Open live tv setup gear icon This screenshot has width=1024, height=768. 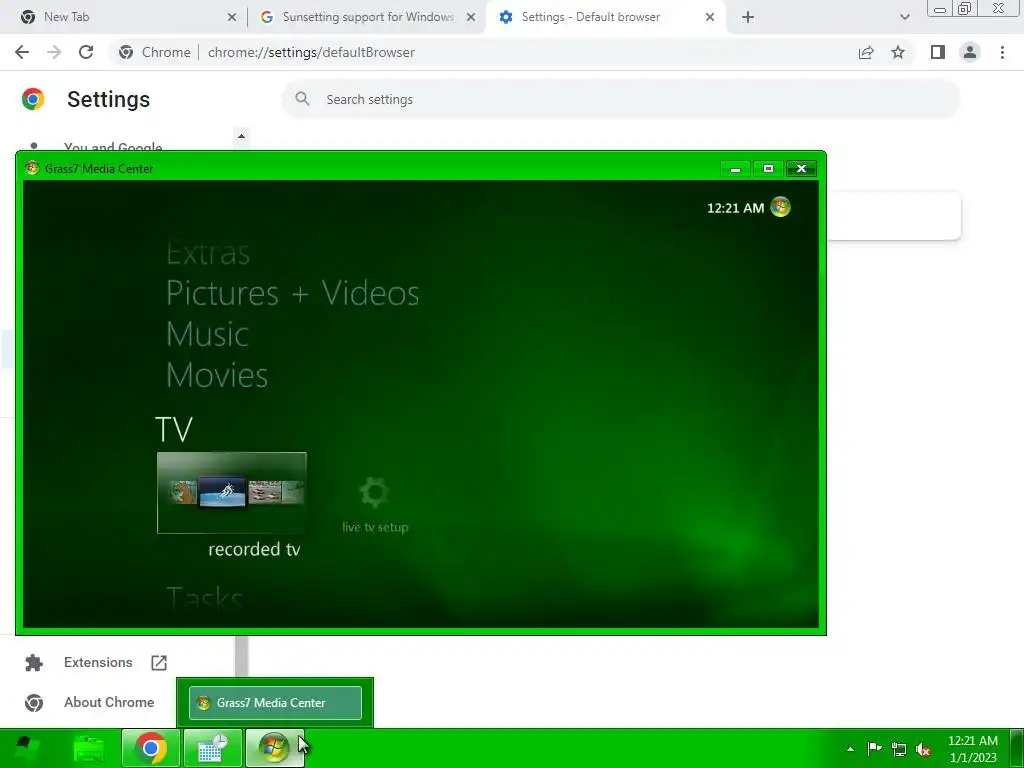(x=374, y=492)
